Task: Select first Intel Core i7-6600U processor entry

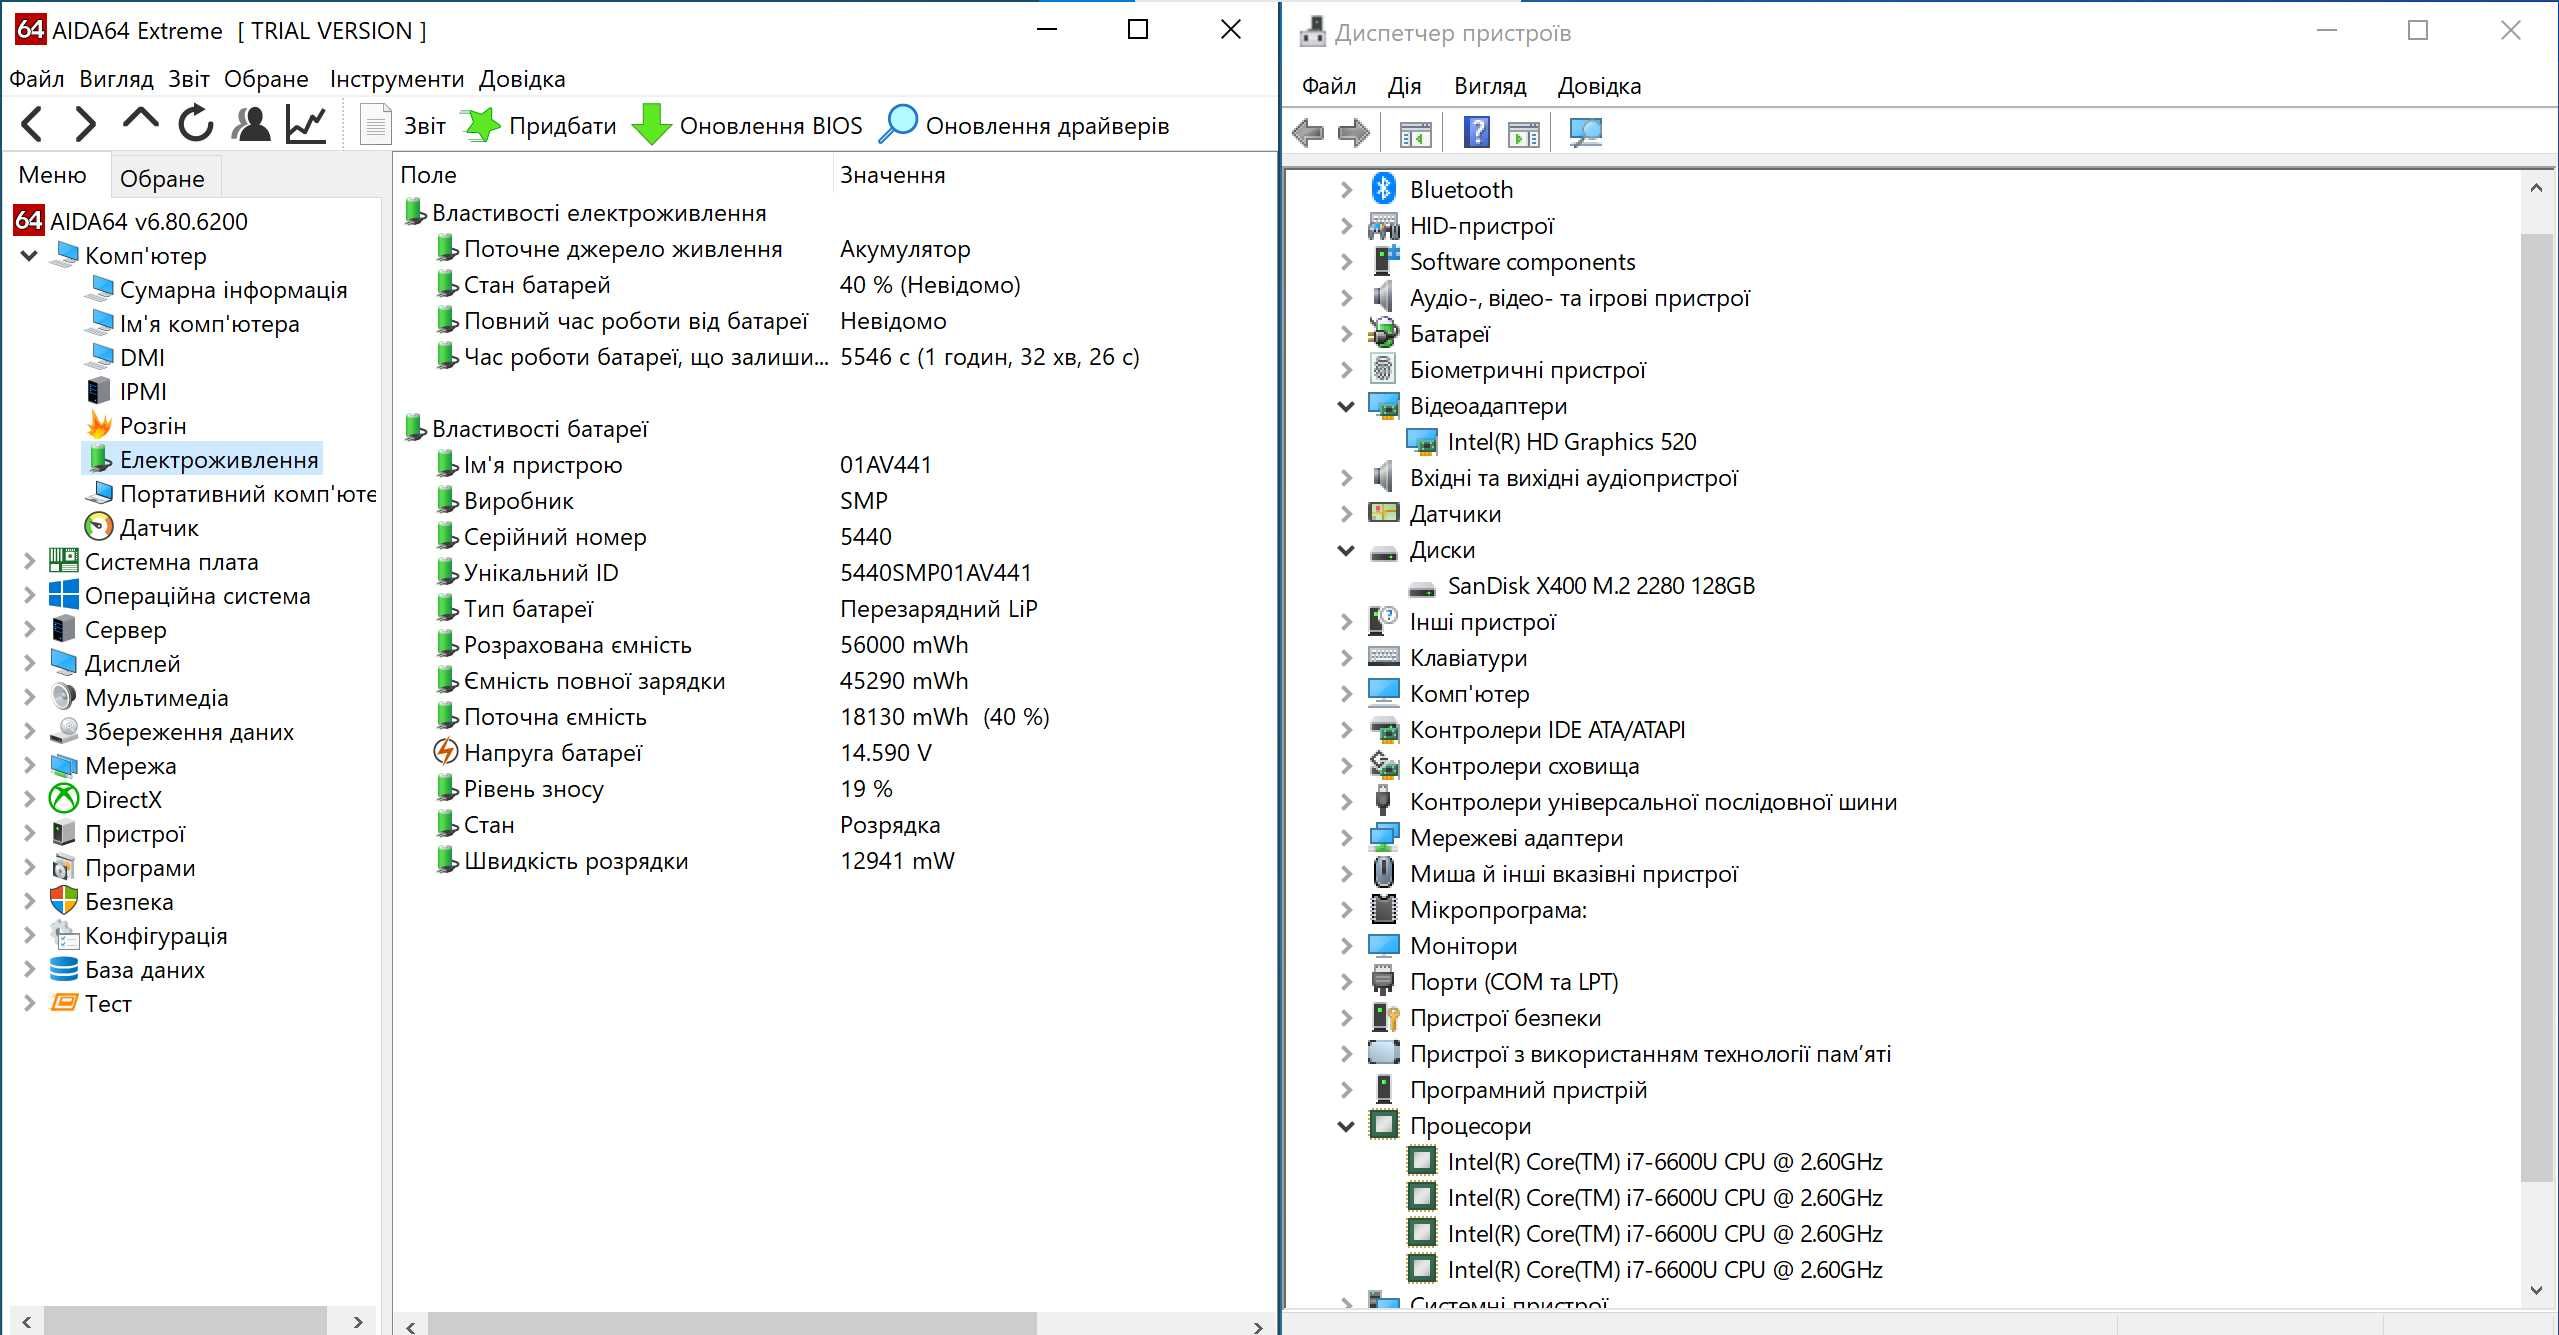Action: (x=1645, y=1162)
